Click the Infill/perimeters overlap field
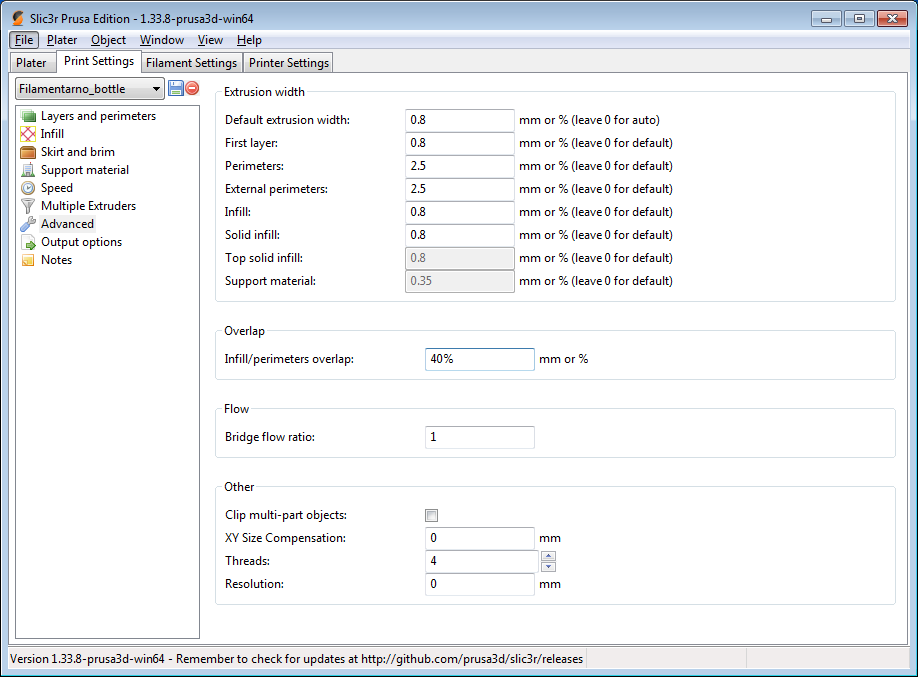Image resolution: width=918 pixels, height=677 pixels. point(479,359)
